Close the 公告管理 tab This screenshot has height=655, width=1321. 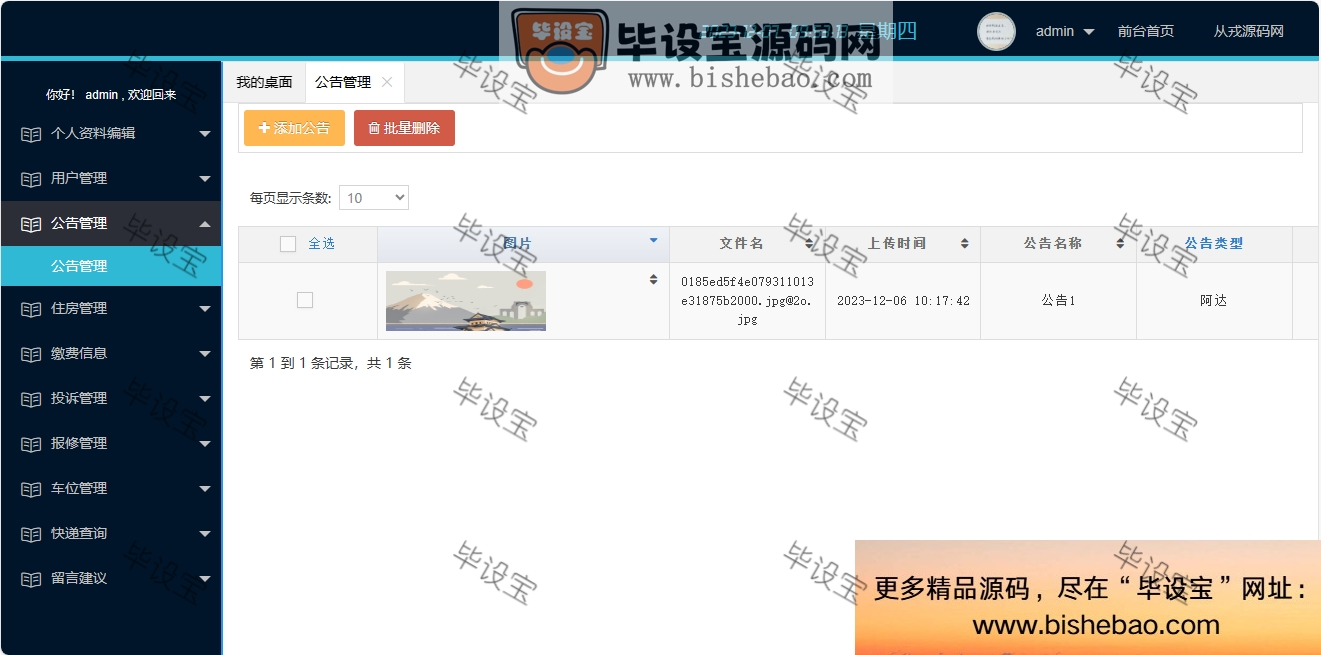[387, 82]
